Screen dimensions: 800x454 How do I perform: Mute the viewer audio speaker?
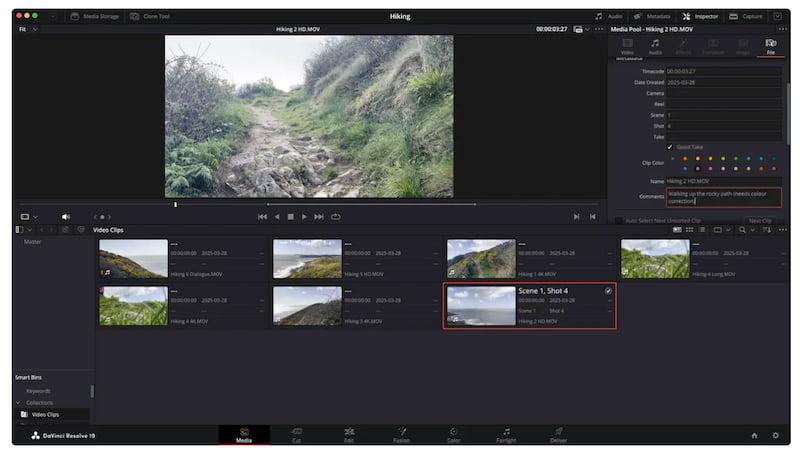tap(66, 217)
